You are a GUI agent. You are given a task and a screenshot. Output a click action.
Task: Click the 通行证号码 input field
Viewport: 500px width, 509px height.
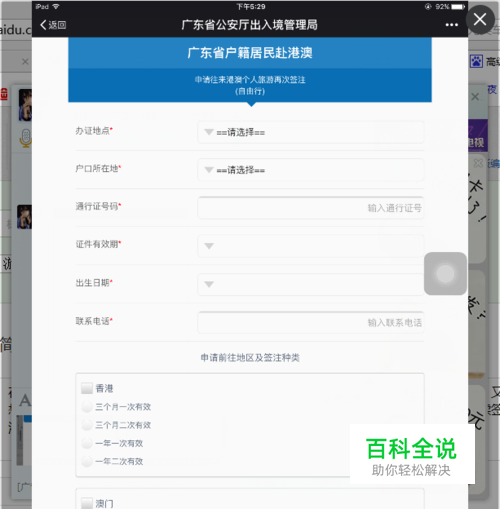tap(311, 208)
